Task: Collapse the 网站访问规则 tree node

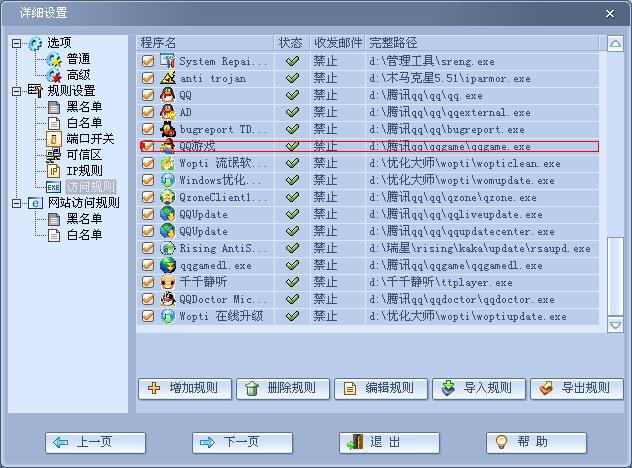Action: tap(17, 203)
